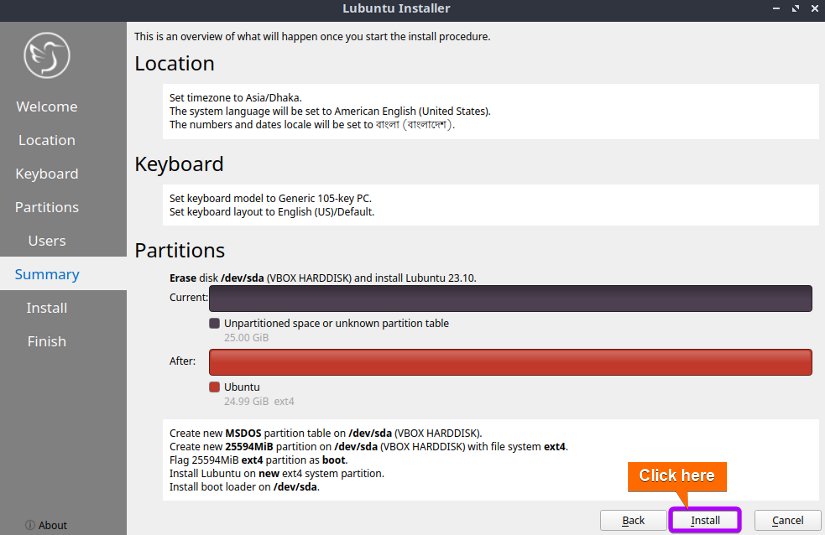Click 'The system language will be set' line
The image size is (825, 535).
click(x=330, y=111)
